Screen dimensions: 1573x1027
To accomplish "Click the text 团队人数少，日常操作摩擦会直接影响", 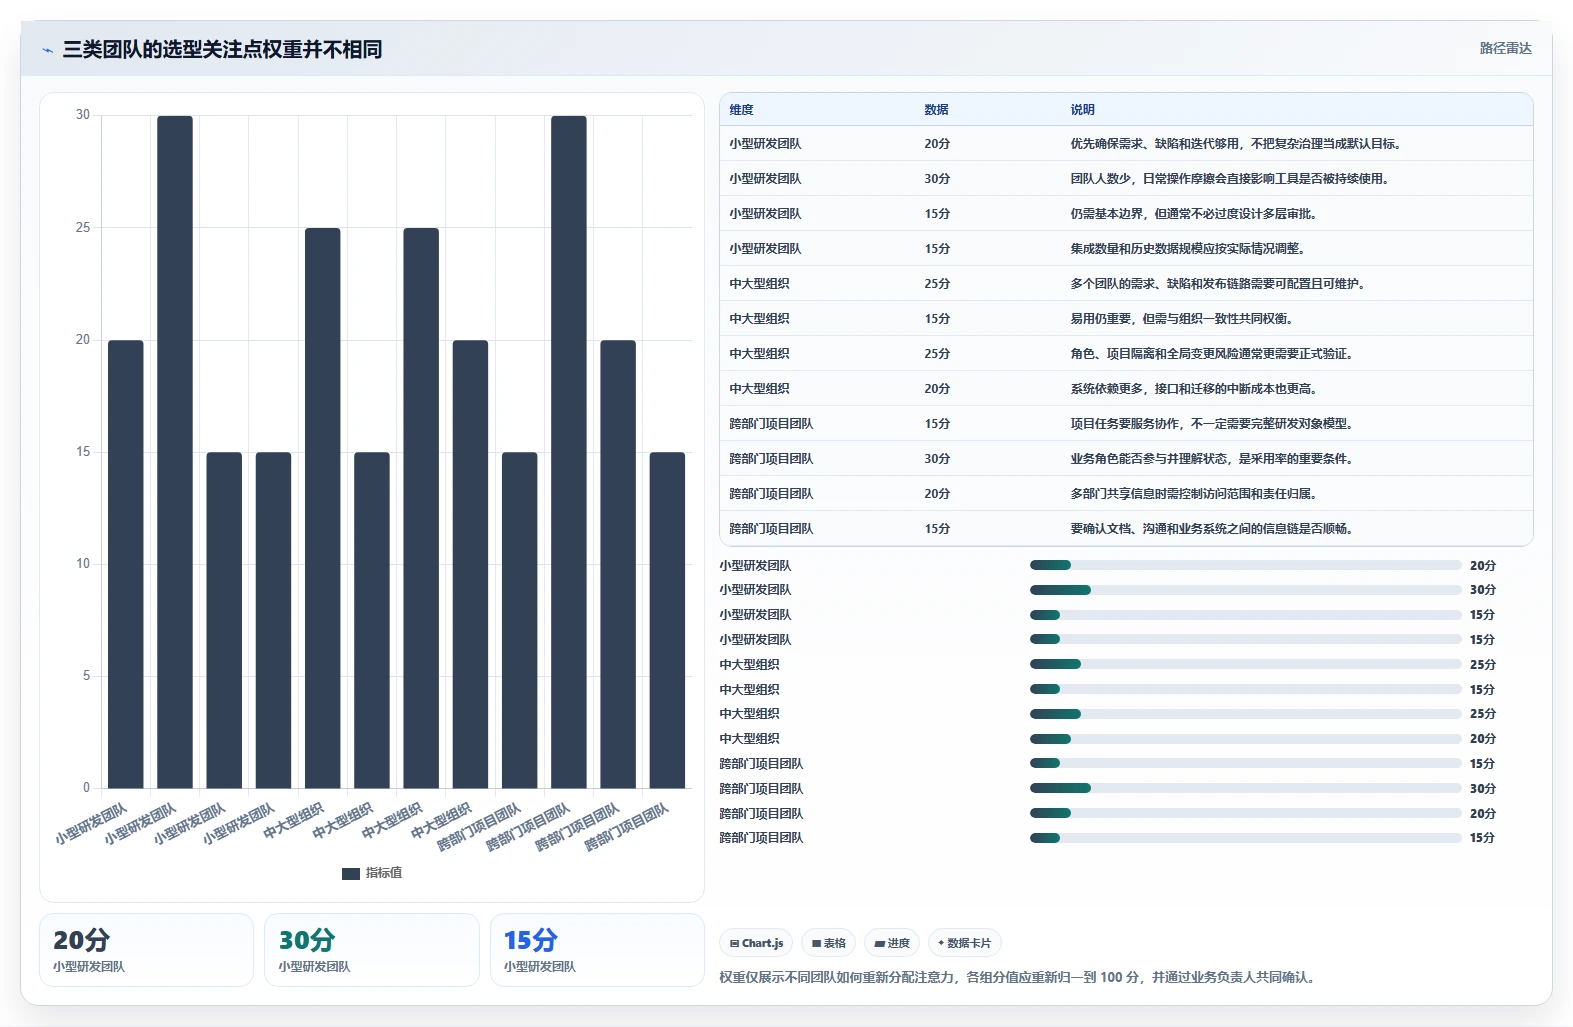I will pyautogui.click(x=1172, y=179).
